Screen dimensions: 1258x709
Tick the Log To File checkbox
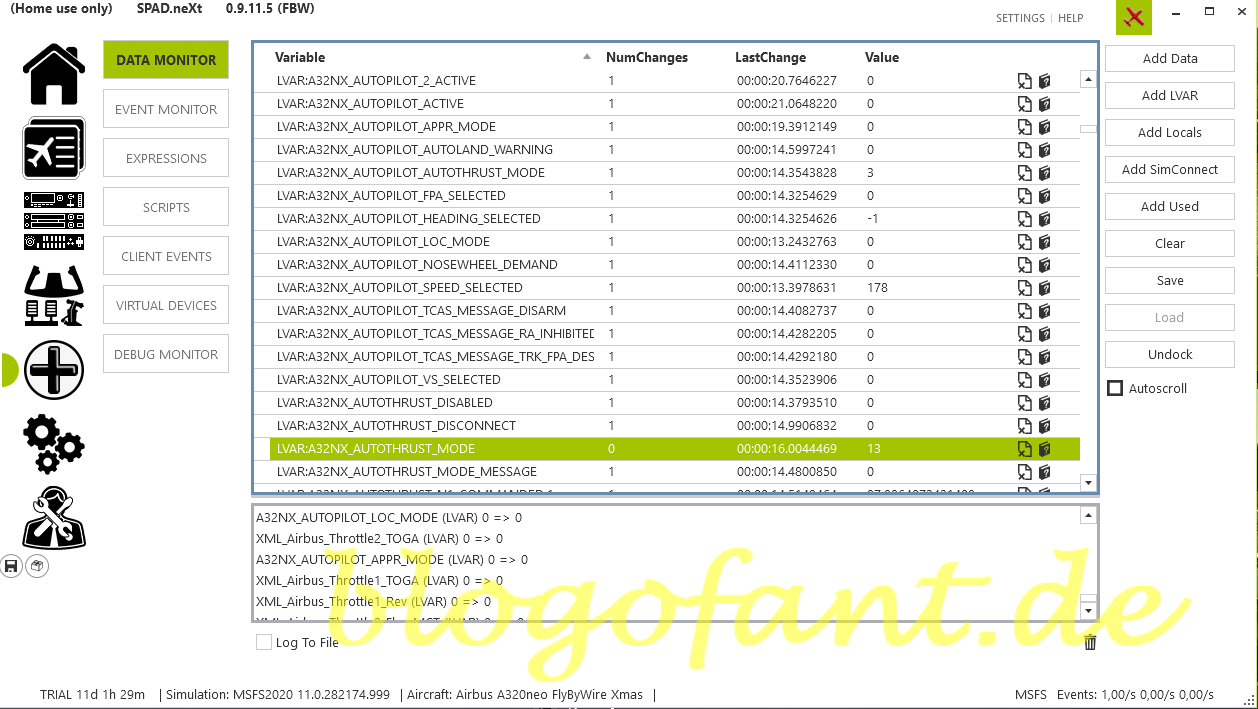[x=264, y=643]
